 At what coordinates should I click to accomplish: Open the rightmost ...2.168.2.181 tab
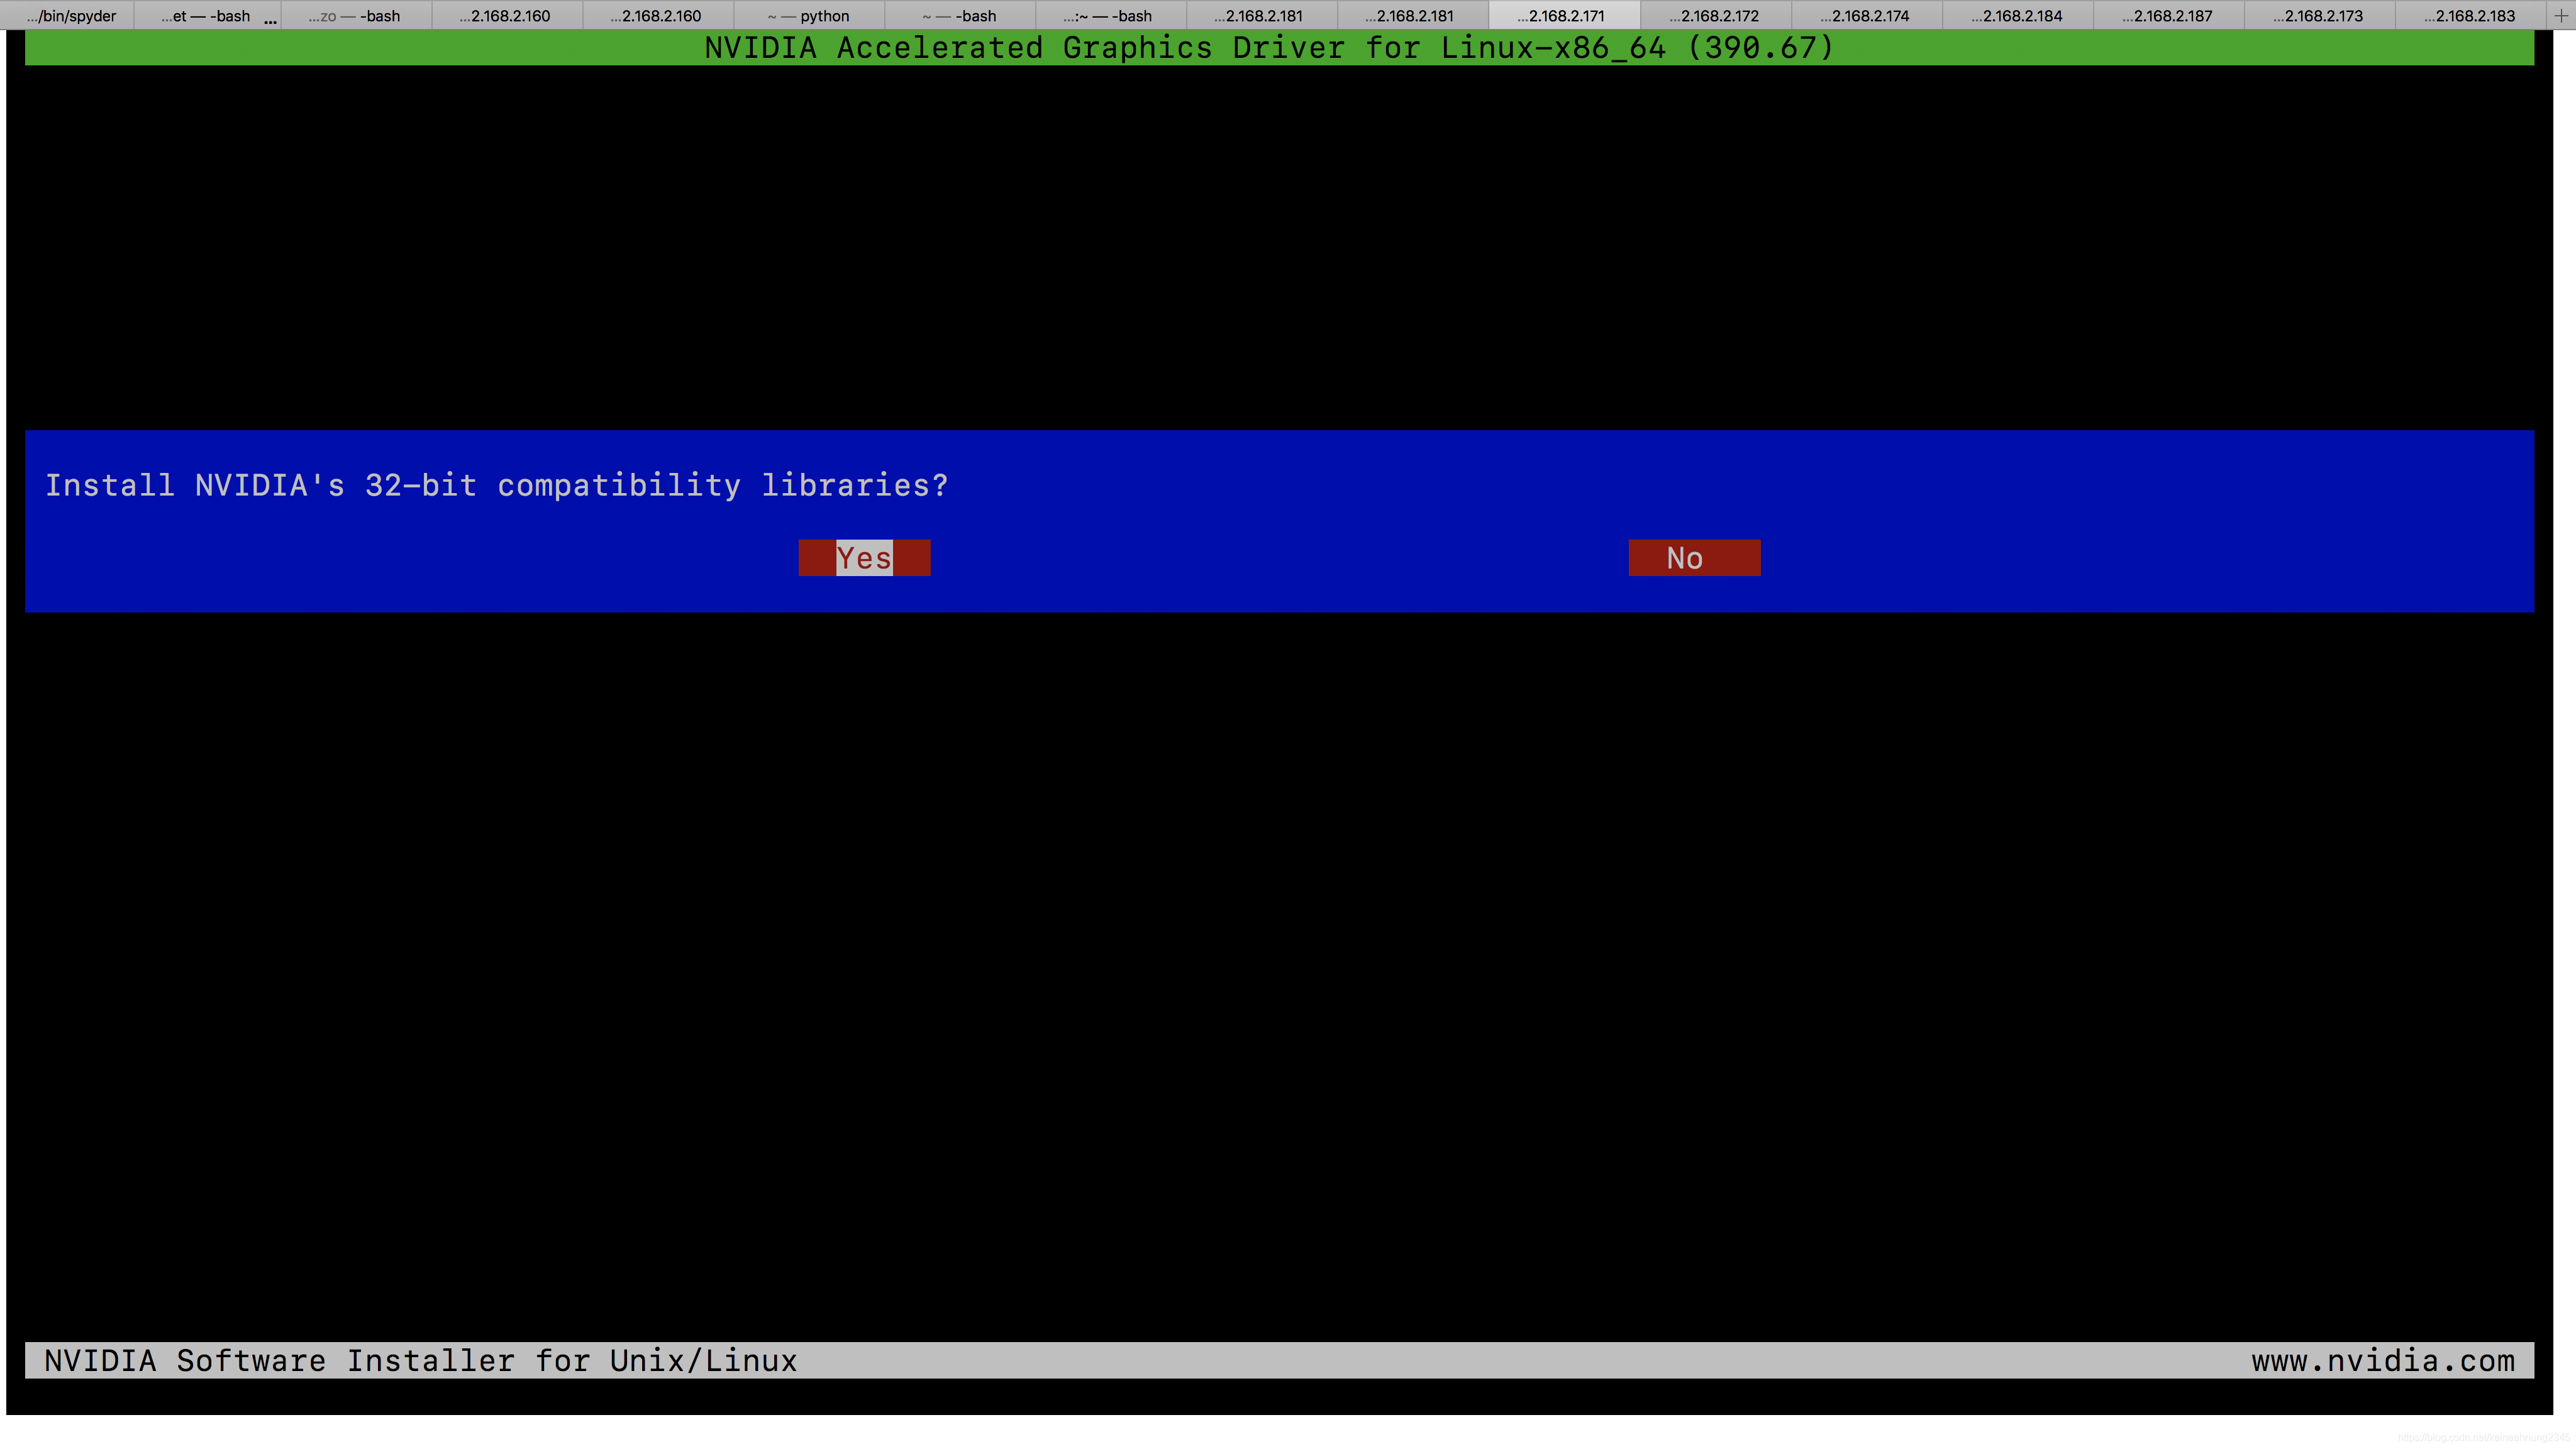click(x=1411, y=16)
